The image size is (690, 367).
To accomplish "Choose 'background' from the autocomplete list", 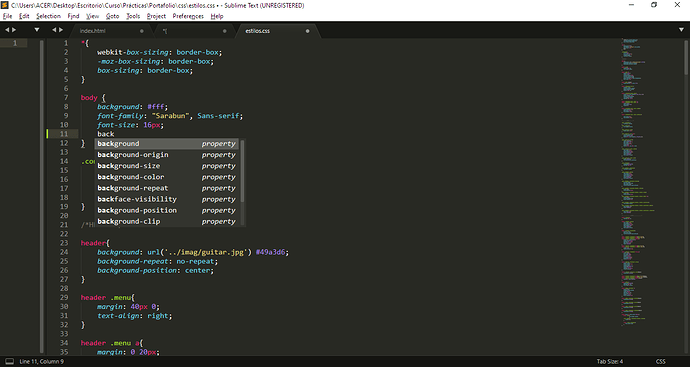I will [167, 144].
